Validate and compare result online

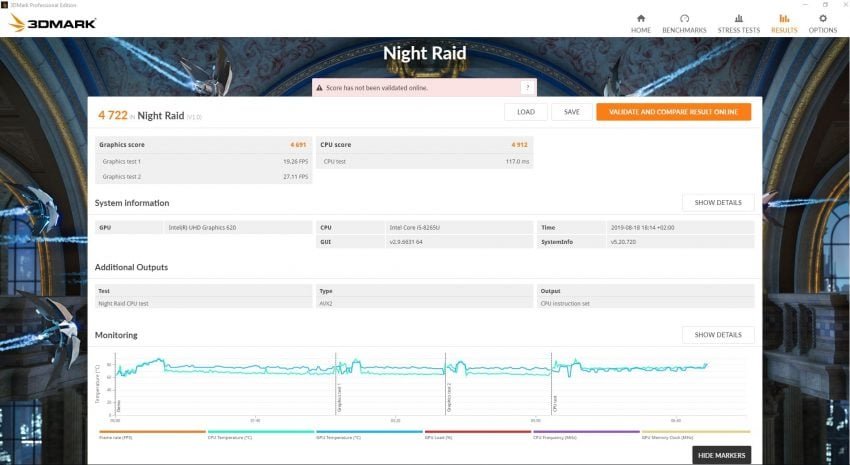point(673,112)
